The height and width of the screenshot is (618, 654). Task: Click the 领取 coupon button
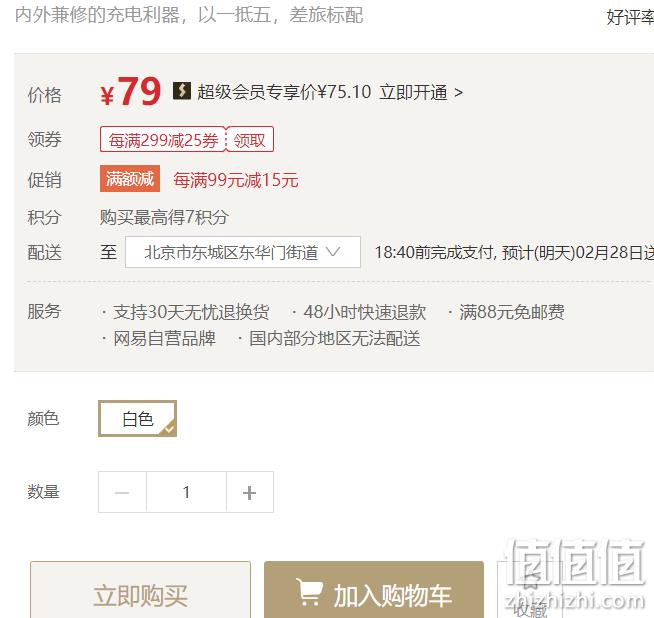tap(249, 140)
